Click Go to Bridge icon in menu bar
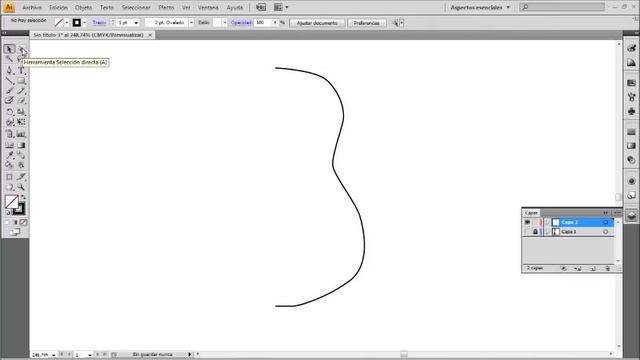Screen dimensions: 640x360 260,7
